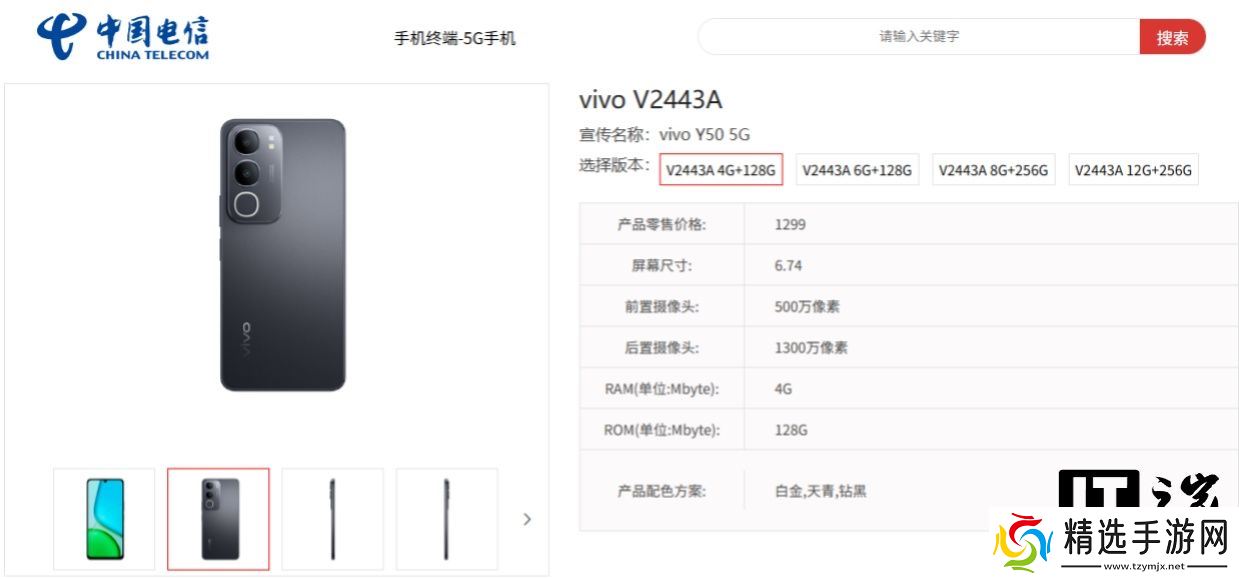View the first side-profile thumbnail
The height and width of the screenshot is (579, 1239).
point(332,519)
